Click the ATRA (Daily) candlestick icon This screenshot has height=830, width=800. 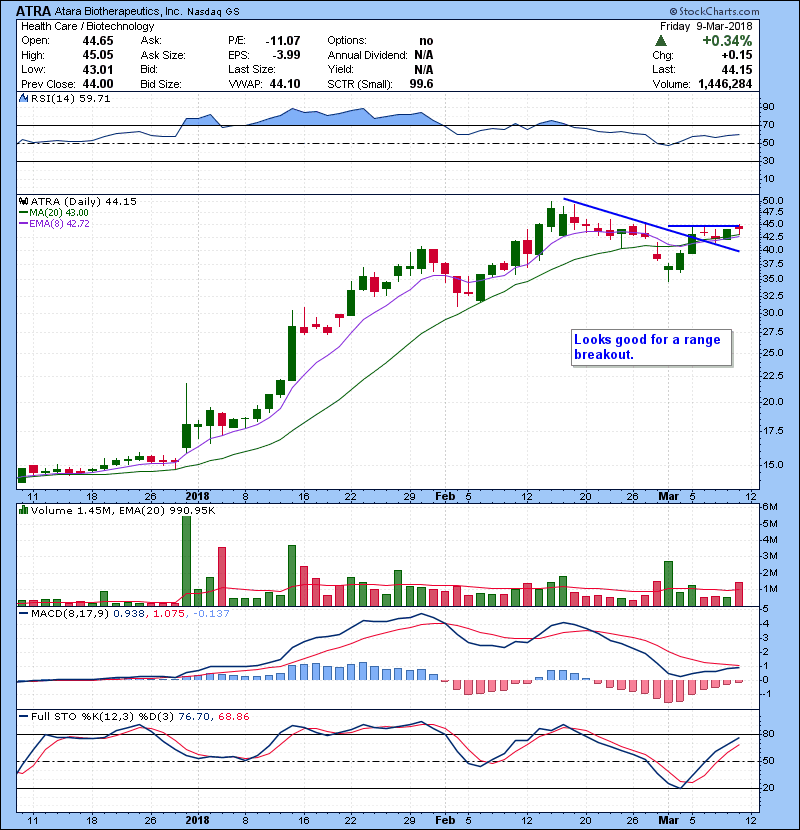click(23, 201)
